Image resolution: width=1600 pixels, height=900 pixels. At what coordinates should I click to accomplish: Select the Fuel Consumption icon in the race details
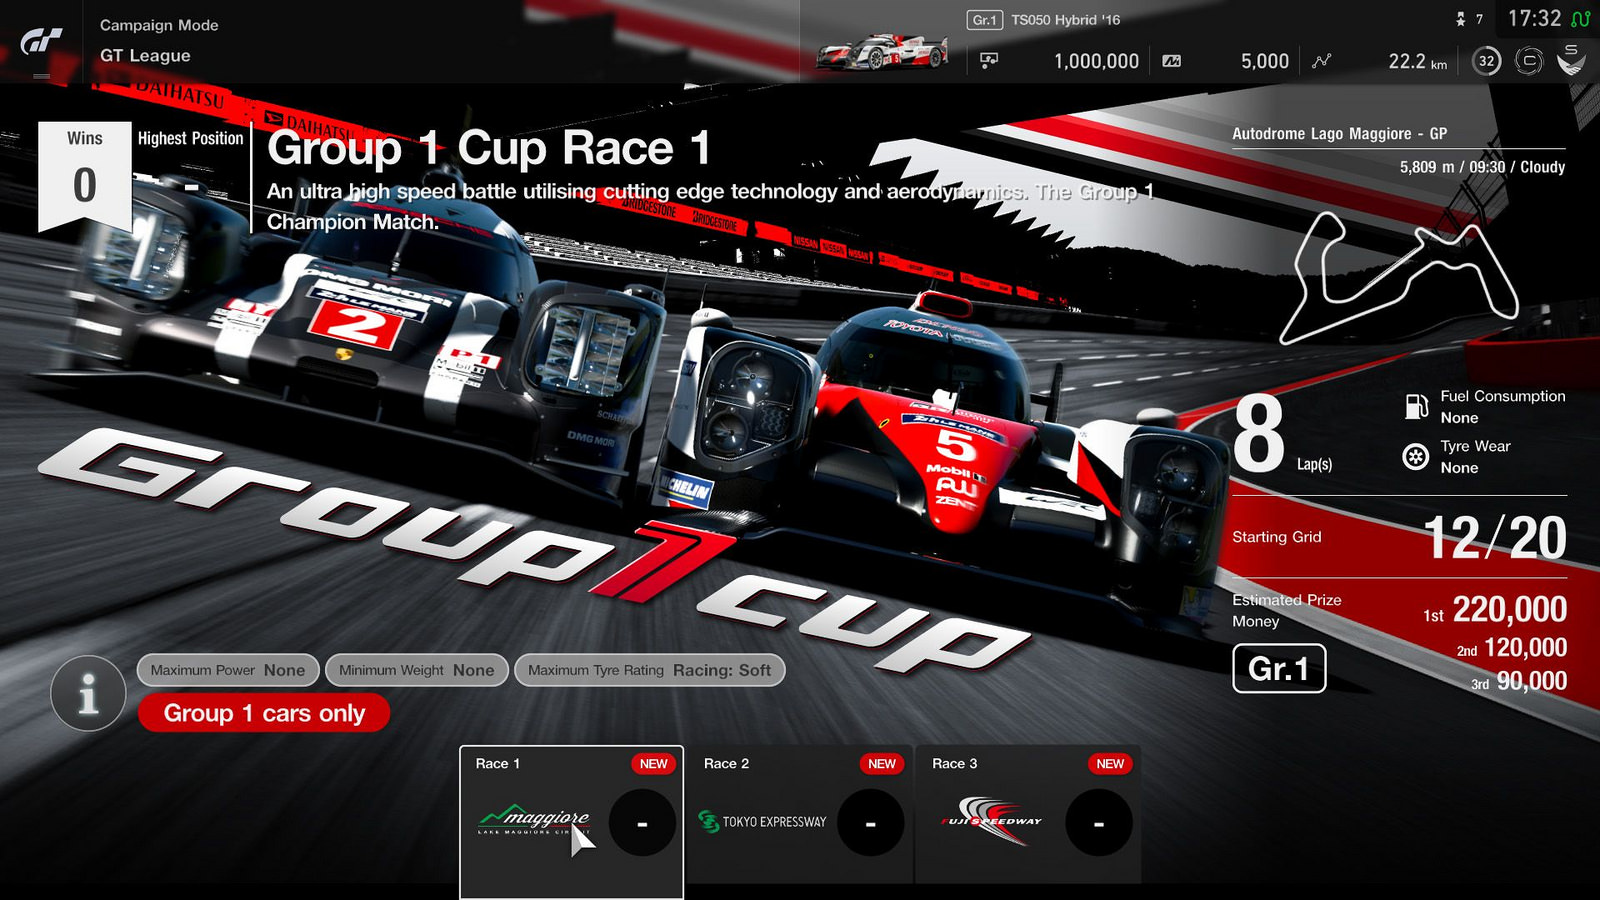[x=1416, y=406]
